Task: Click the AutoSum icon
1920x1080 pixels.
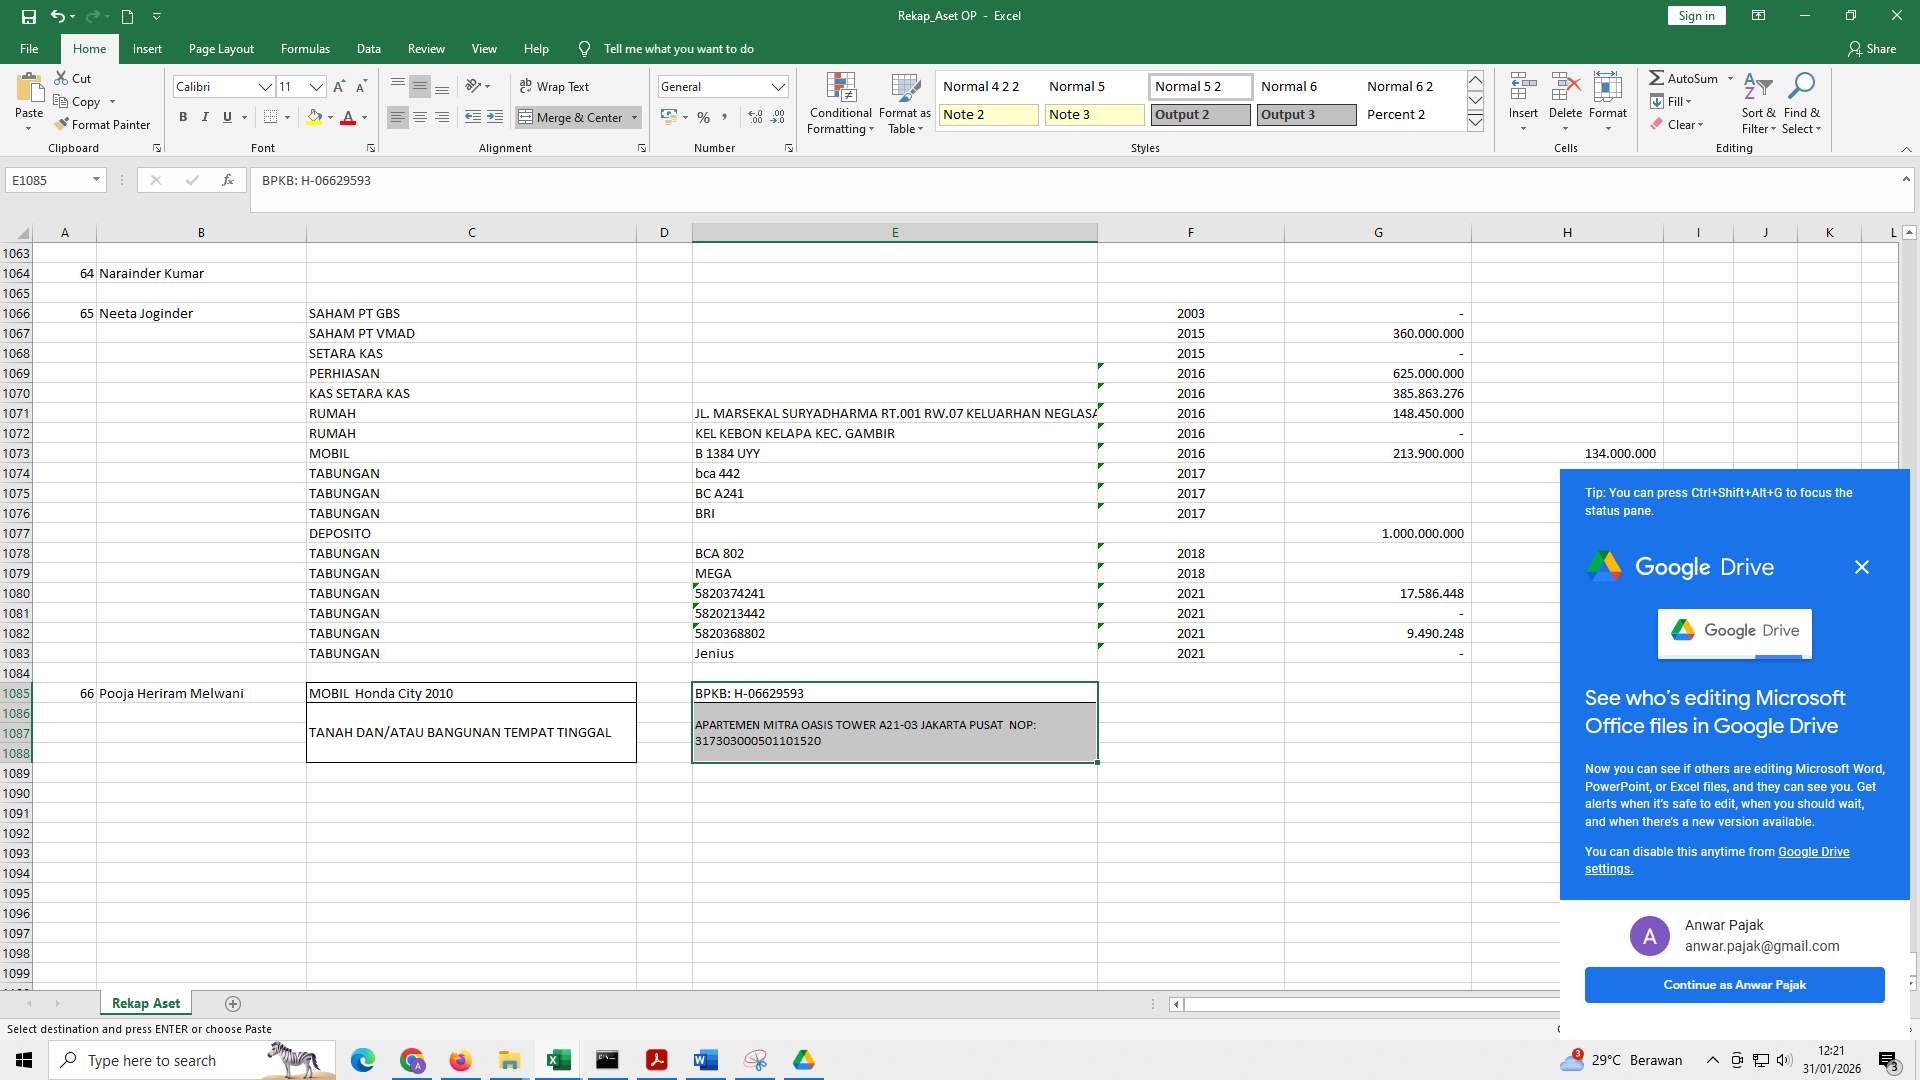Action: [1659, 78]
